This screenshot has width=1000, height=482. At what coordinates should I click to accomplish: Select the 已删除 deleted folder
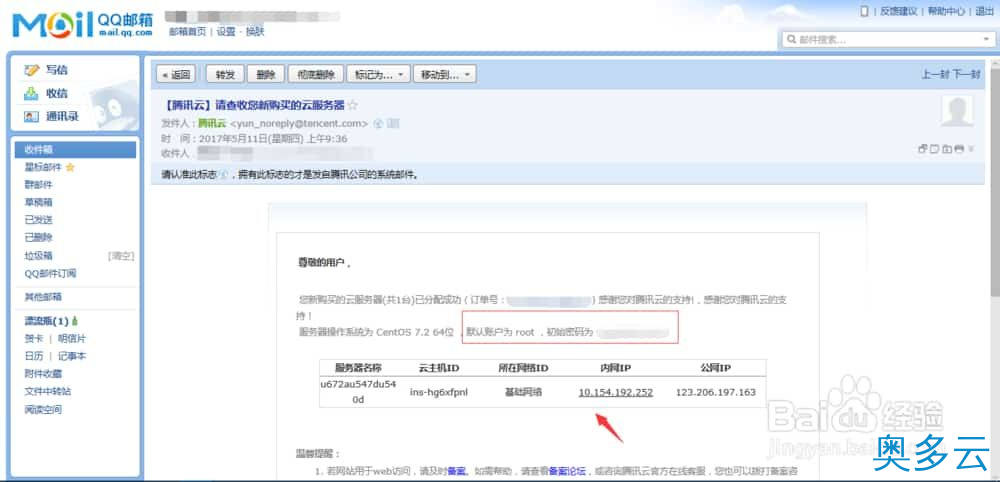[x=38, y=237]
